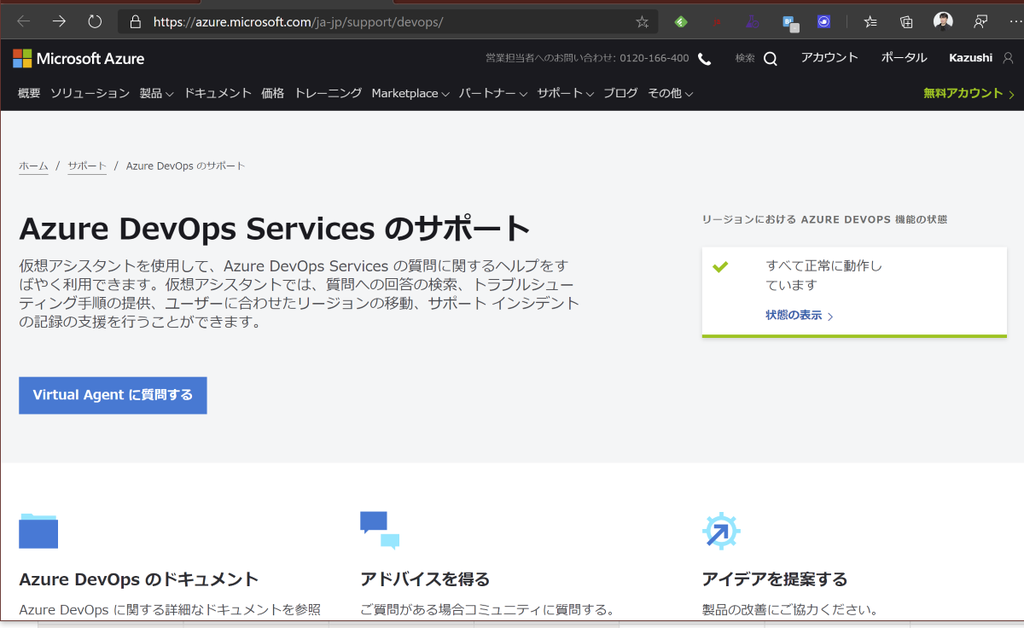Go back with browser back arrow
Screen dimensions: 1024x628
[24, 22]
